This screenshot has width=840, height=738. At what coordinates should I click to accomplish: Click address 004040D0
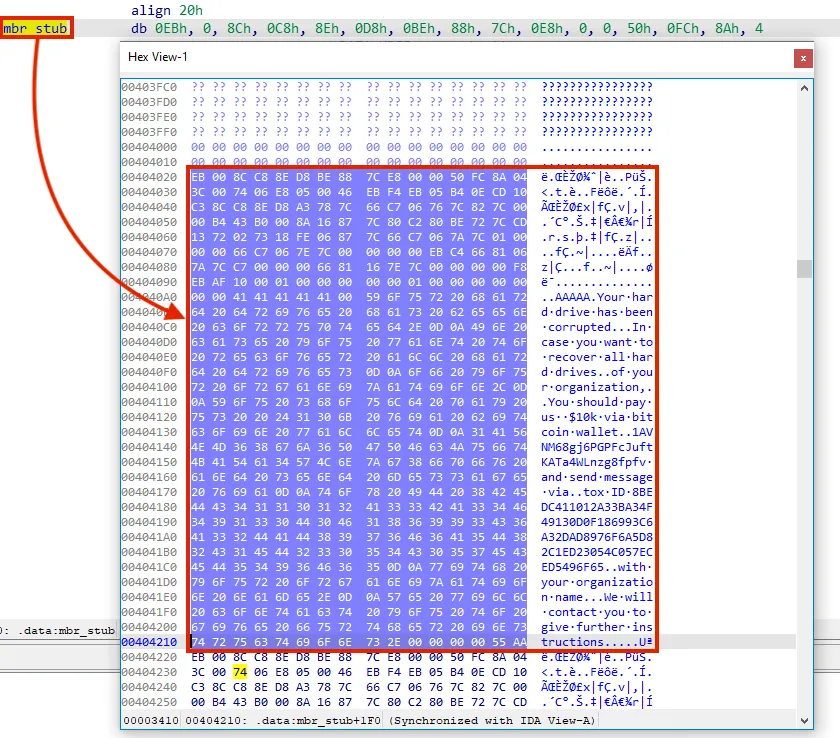[x=149, y=342]
